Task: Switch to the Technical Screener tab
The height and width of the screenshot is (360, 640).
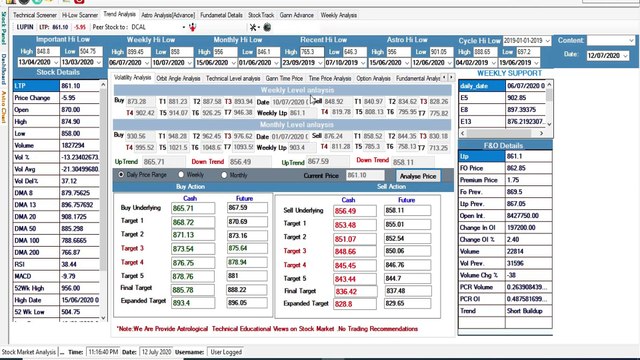Action: [x=35, y=15]
